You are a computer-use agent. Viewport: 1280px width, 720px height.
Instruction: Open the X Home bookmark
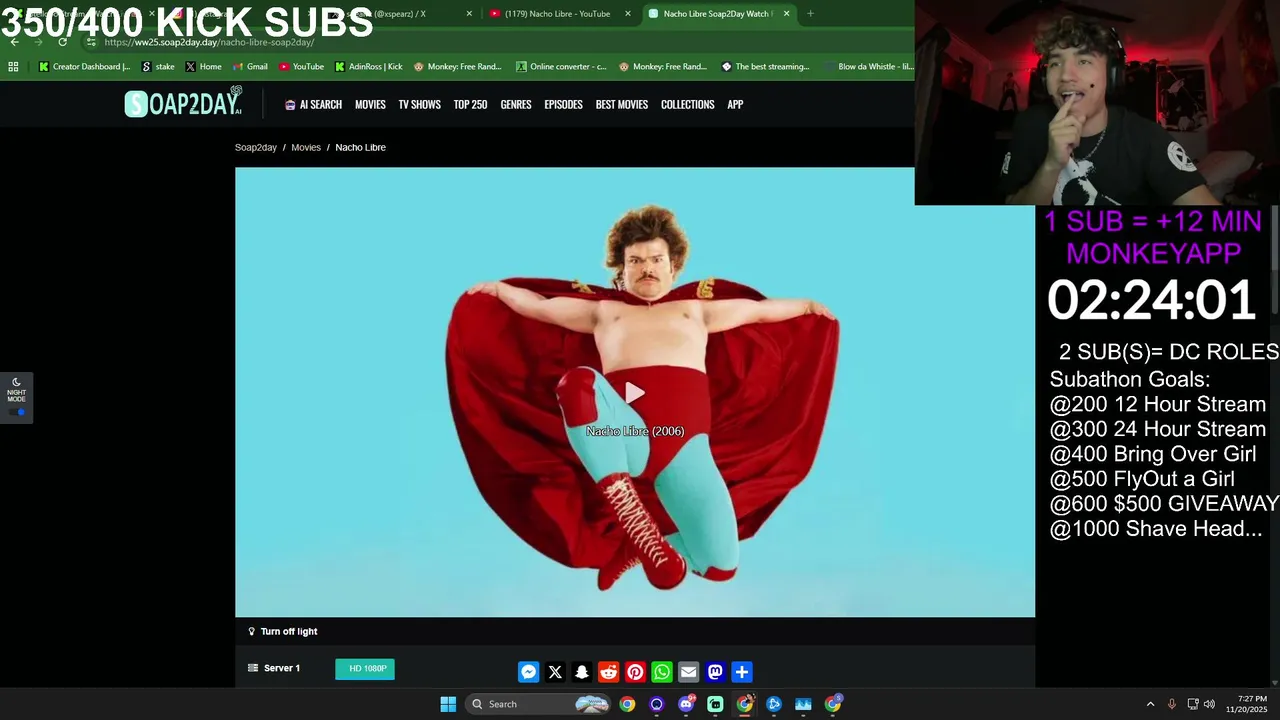pos(203,67)
